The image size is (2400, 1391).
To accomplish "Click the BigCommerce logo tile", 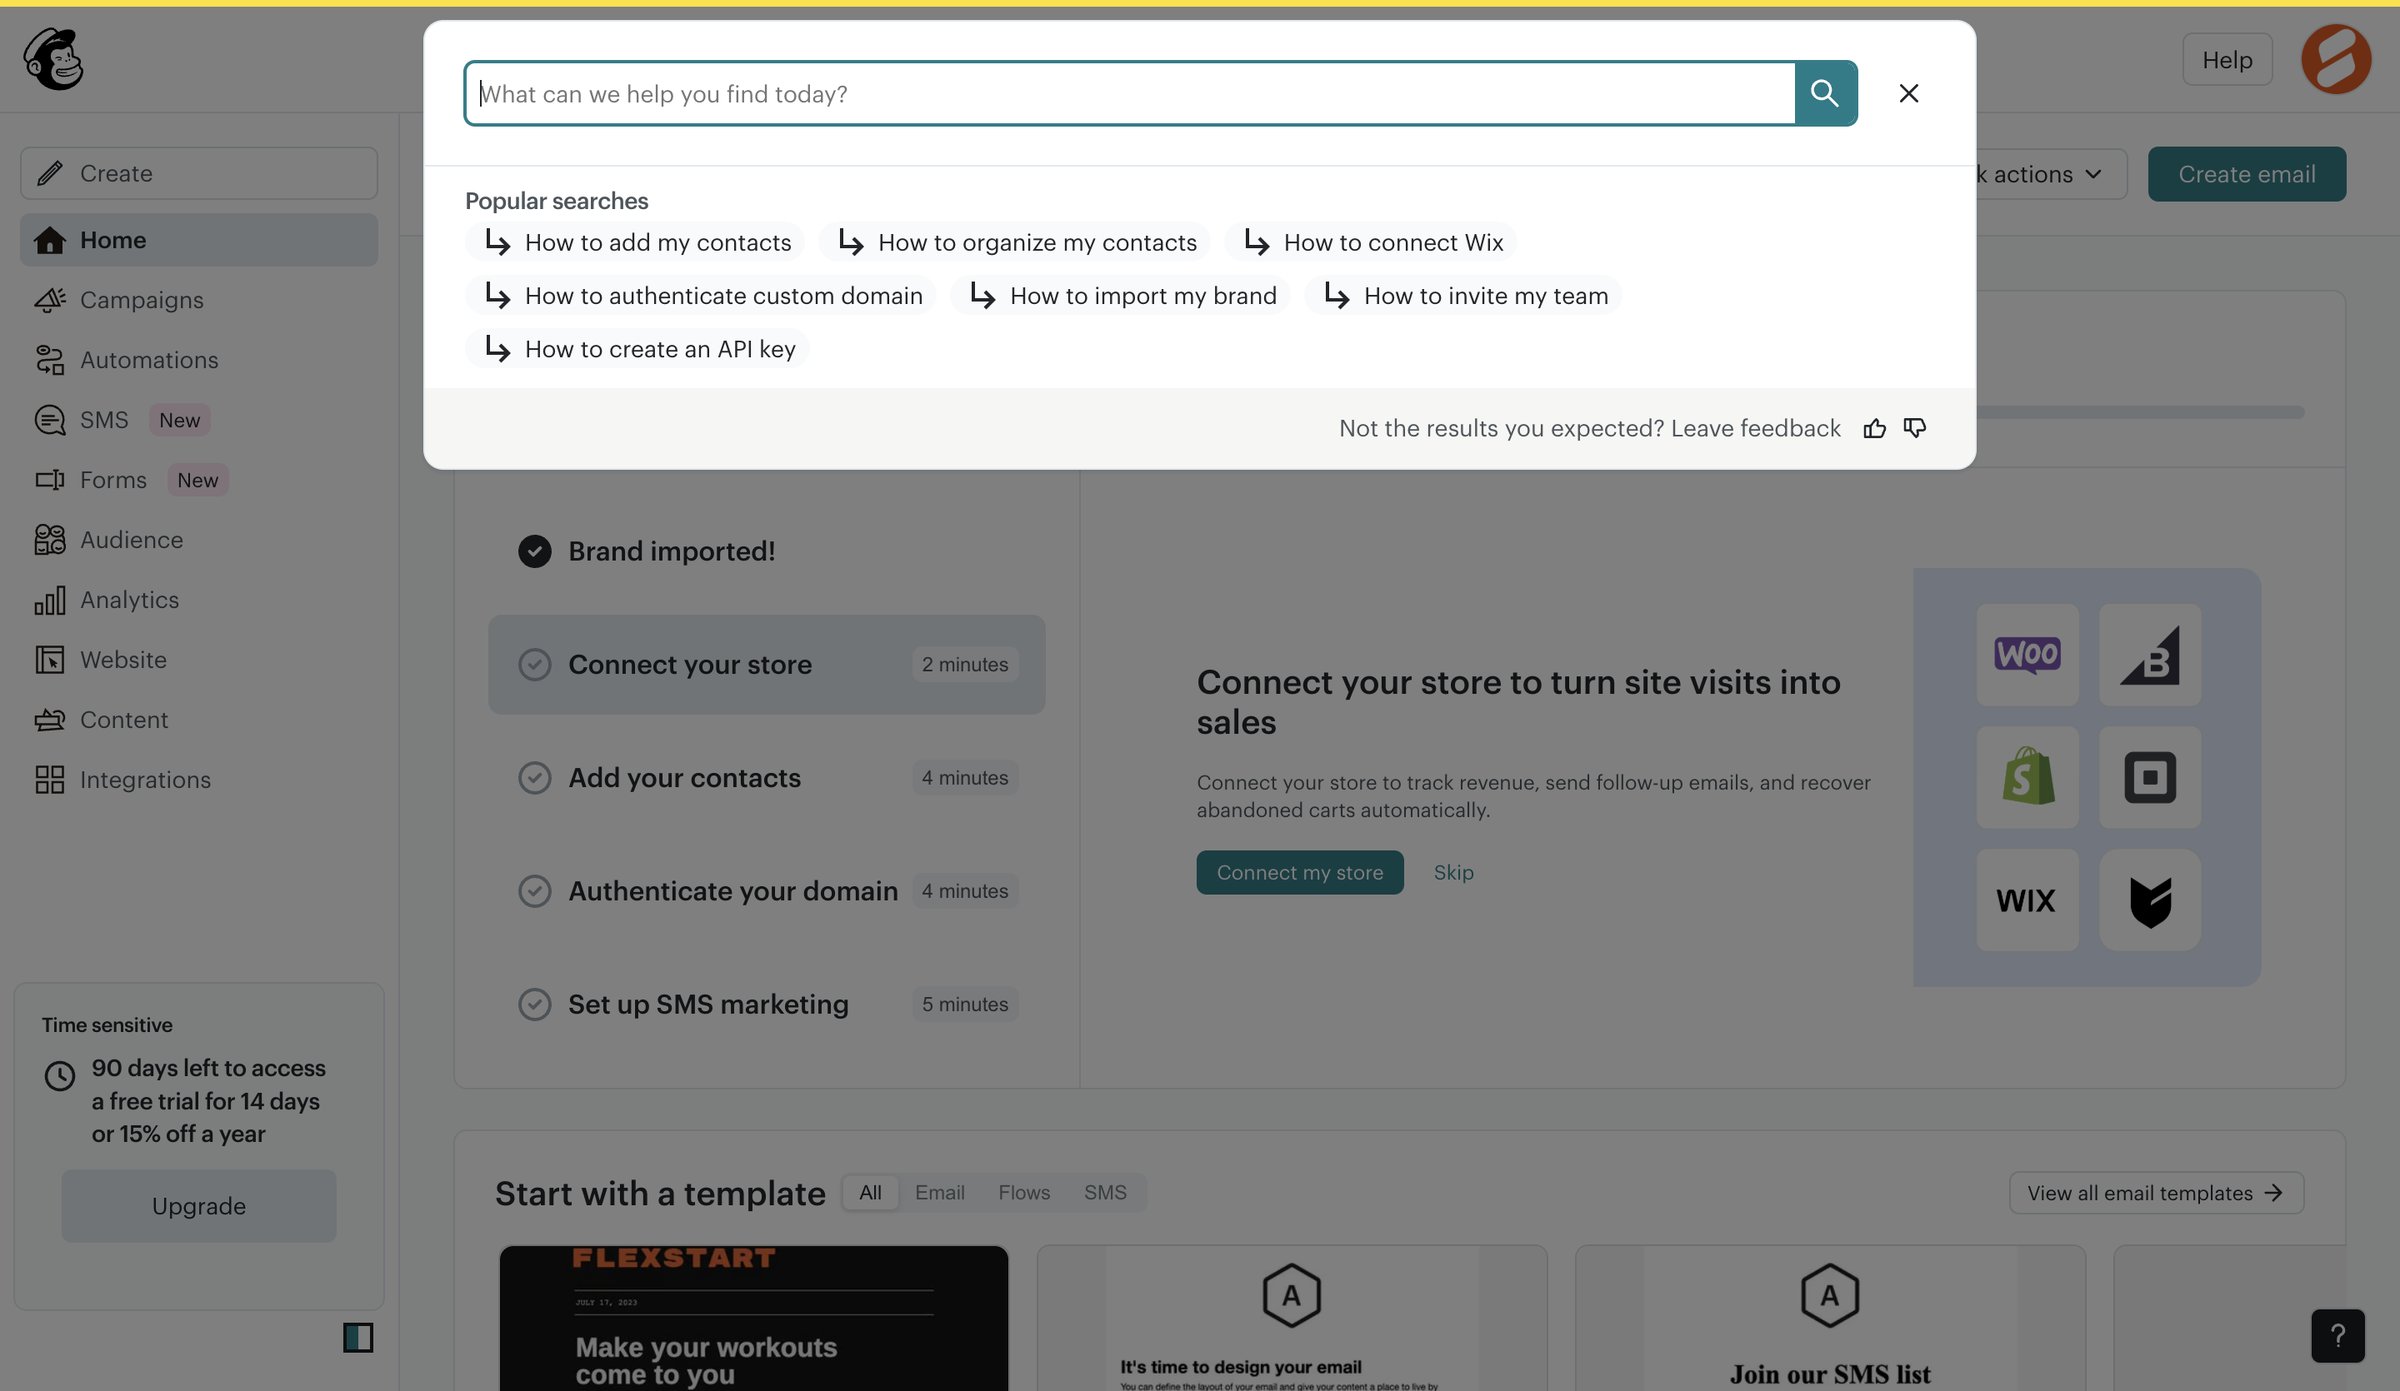I will point(2150,654).
